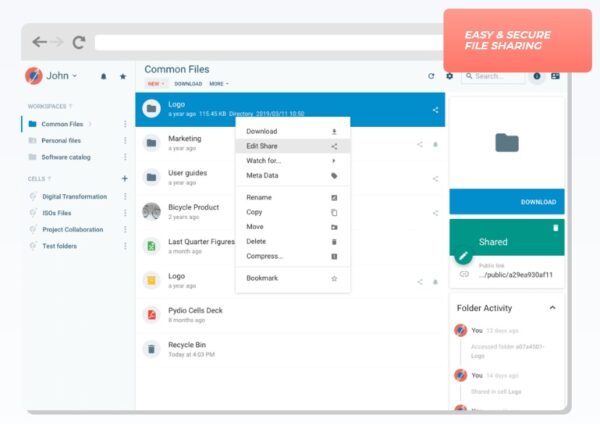Choose Meta Data from context menu
The image size is (600, 424).
(293, 175)
